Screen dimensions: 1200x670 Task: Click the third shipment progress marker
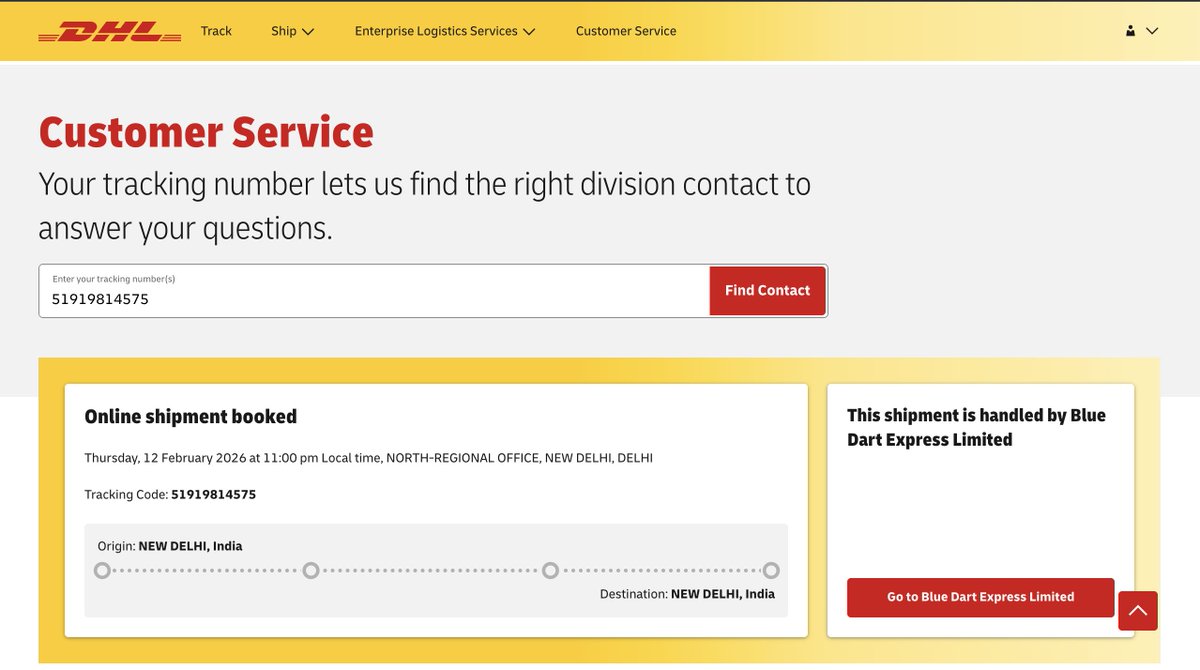[x=550, y=571]
